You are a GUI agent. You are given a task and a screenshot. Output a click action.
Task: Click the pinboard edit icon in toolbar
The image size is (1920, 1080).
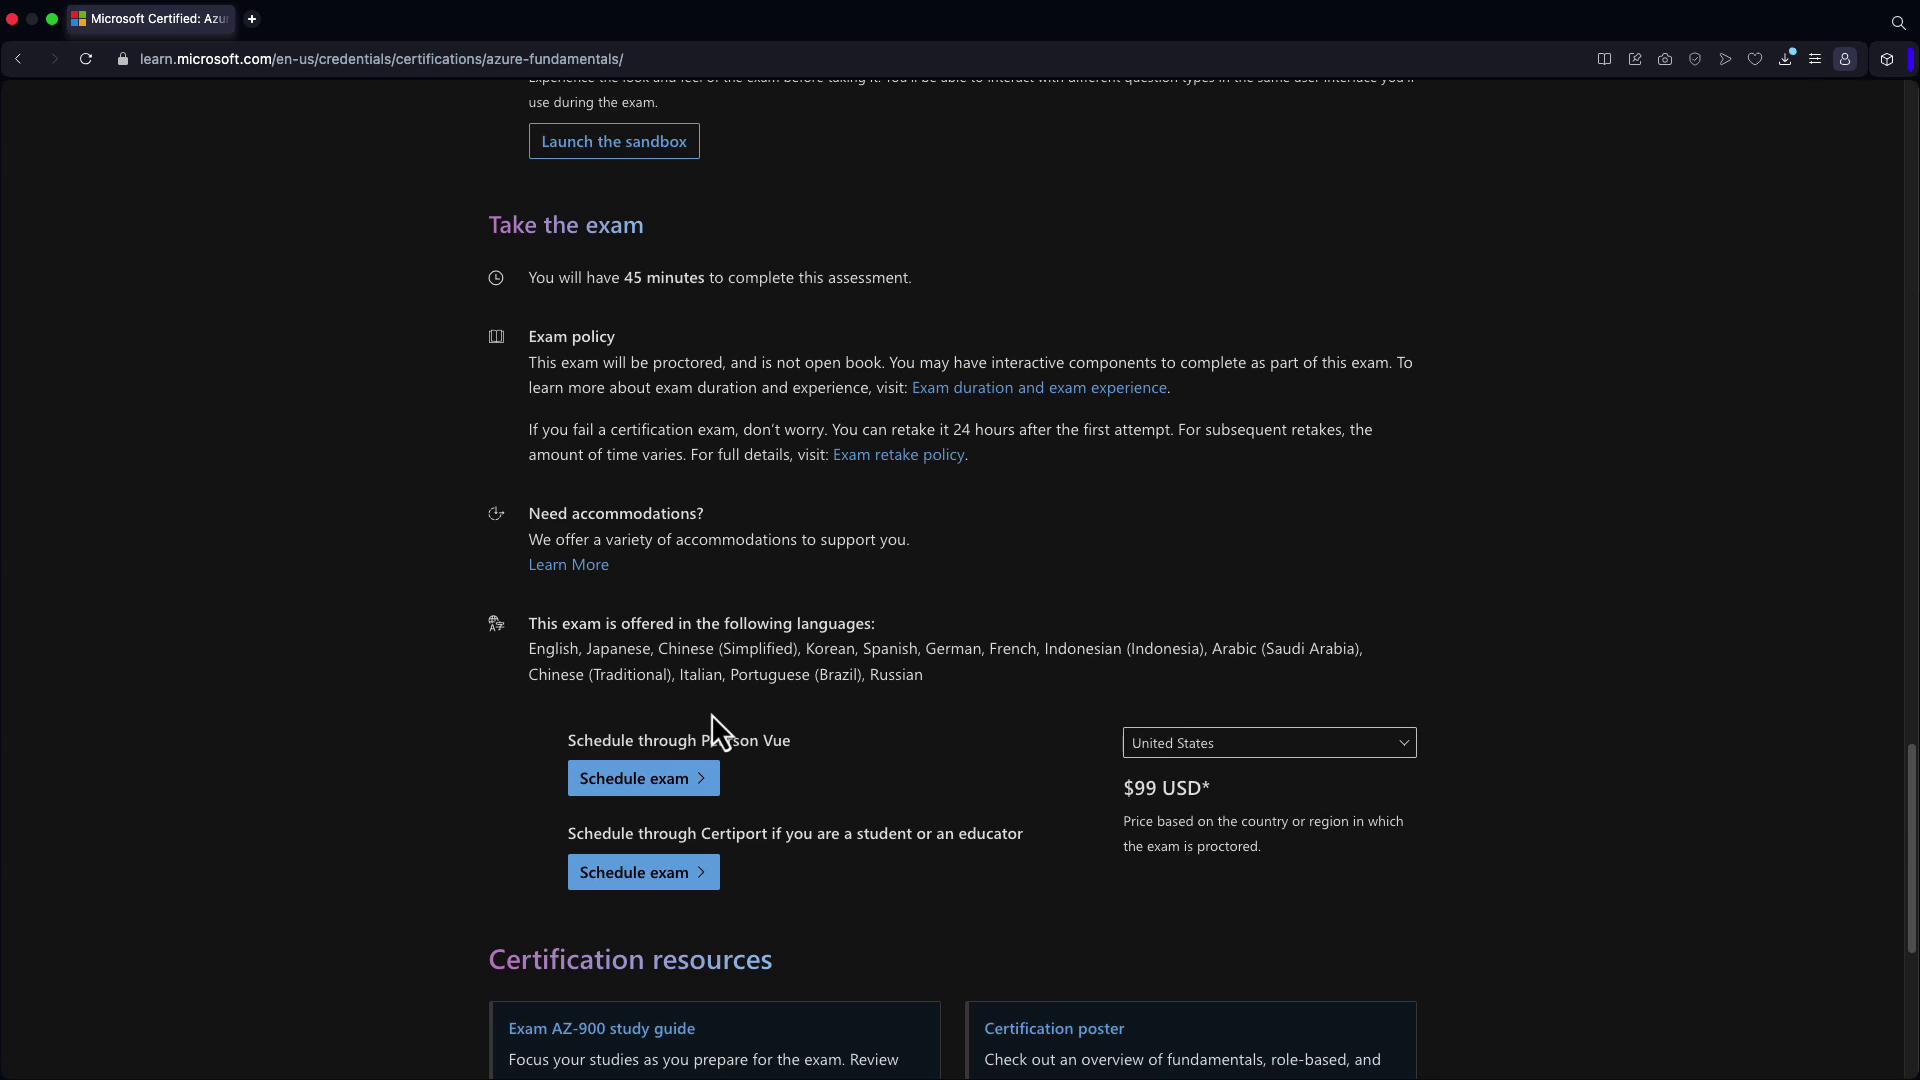(x=1635, y=59)
